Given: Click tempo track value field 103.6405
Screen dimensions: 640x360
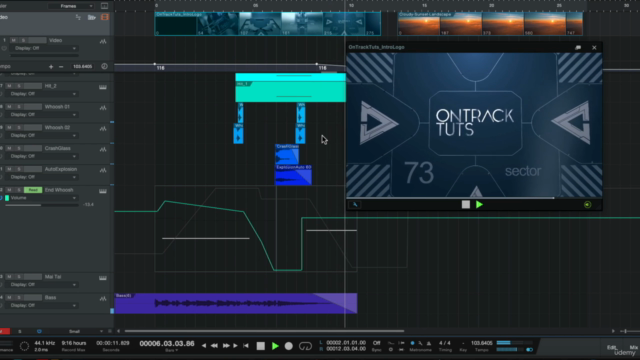Looking at the screenshot, I should (82, 67).
